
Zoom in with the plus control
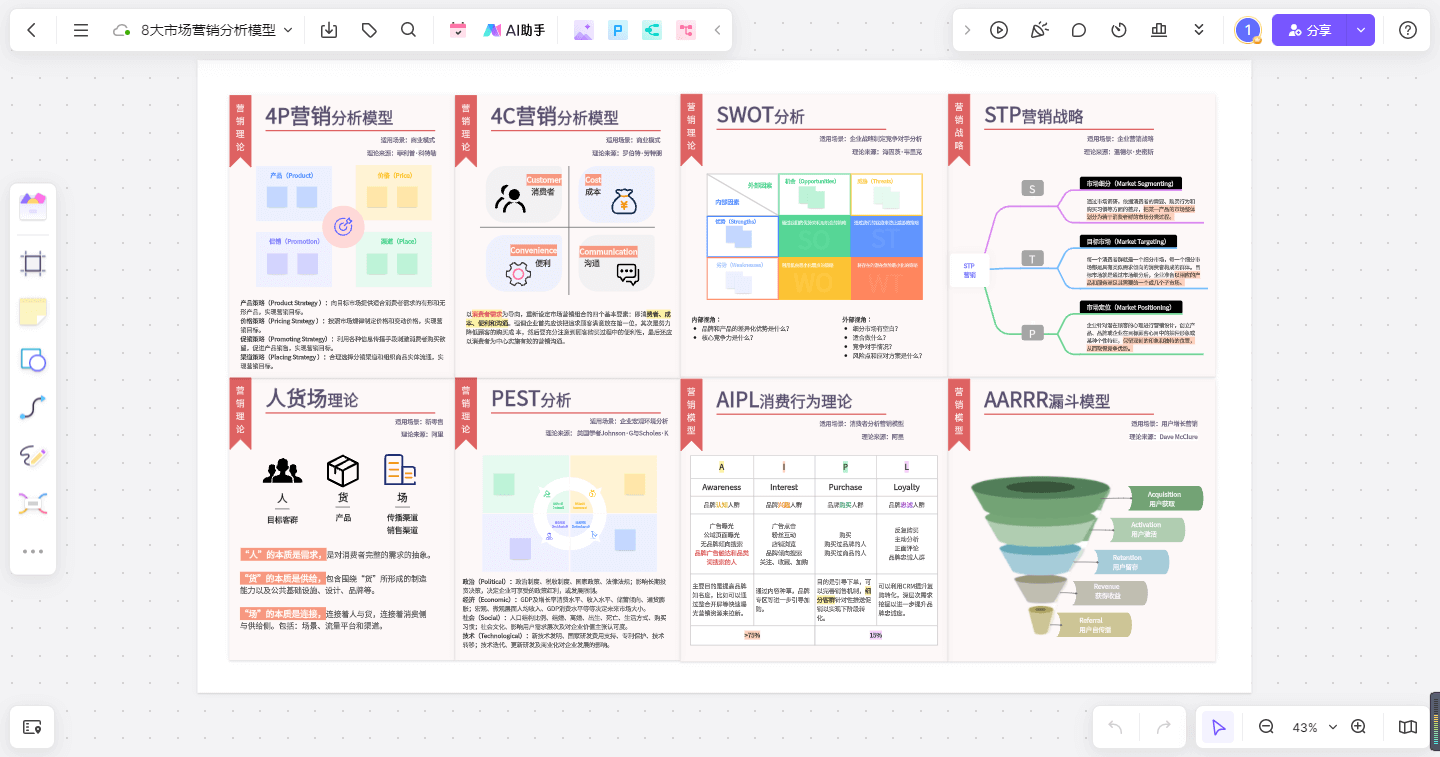coord(1358,727)
